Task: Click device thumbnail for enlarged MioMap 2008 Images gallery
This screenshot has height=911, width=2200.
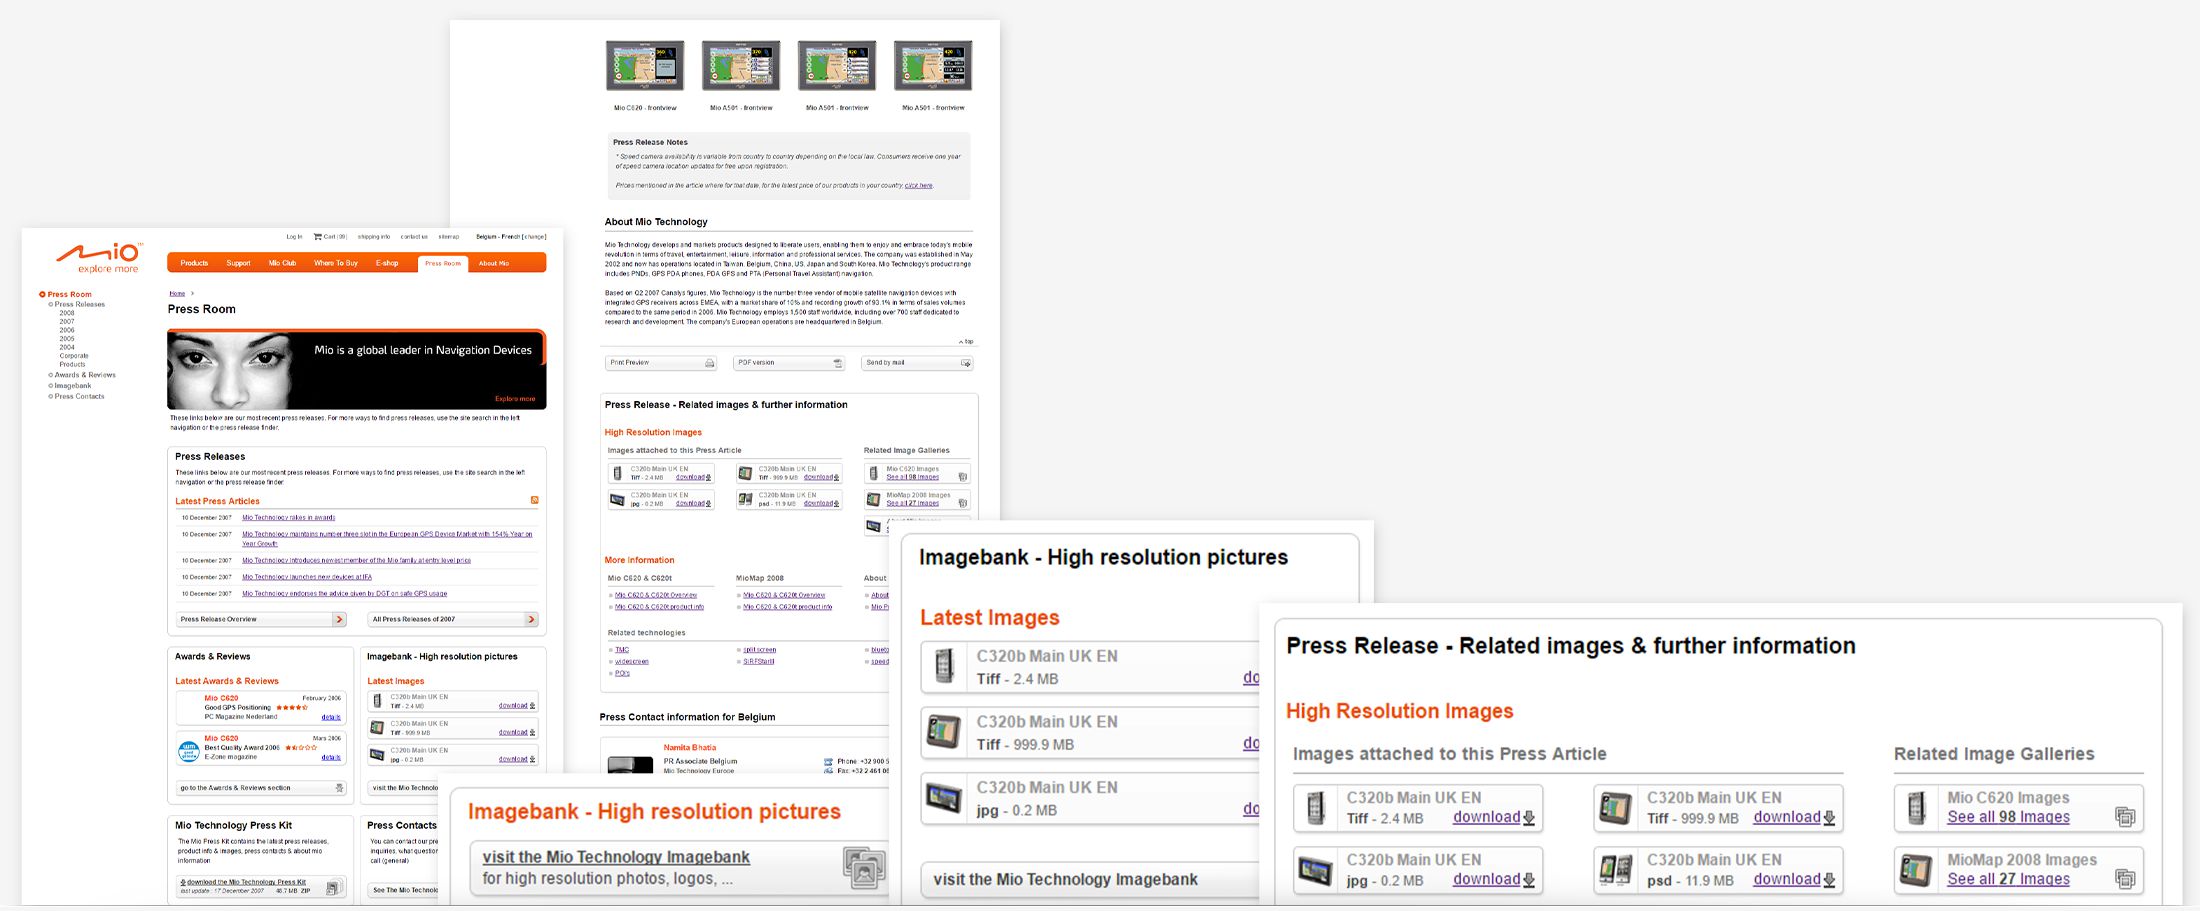Action: pyautogui.click(x=1916, y=870)
